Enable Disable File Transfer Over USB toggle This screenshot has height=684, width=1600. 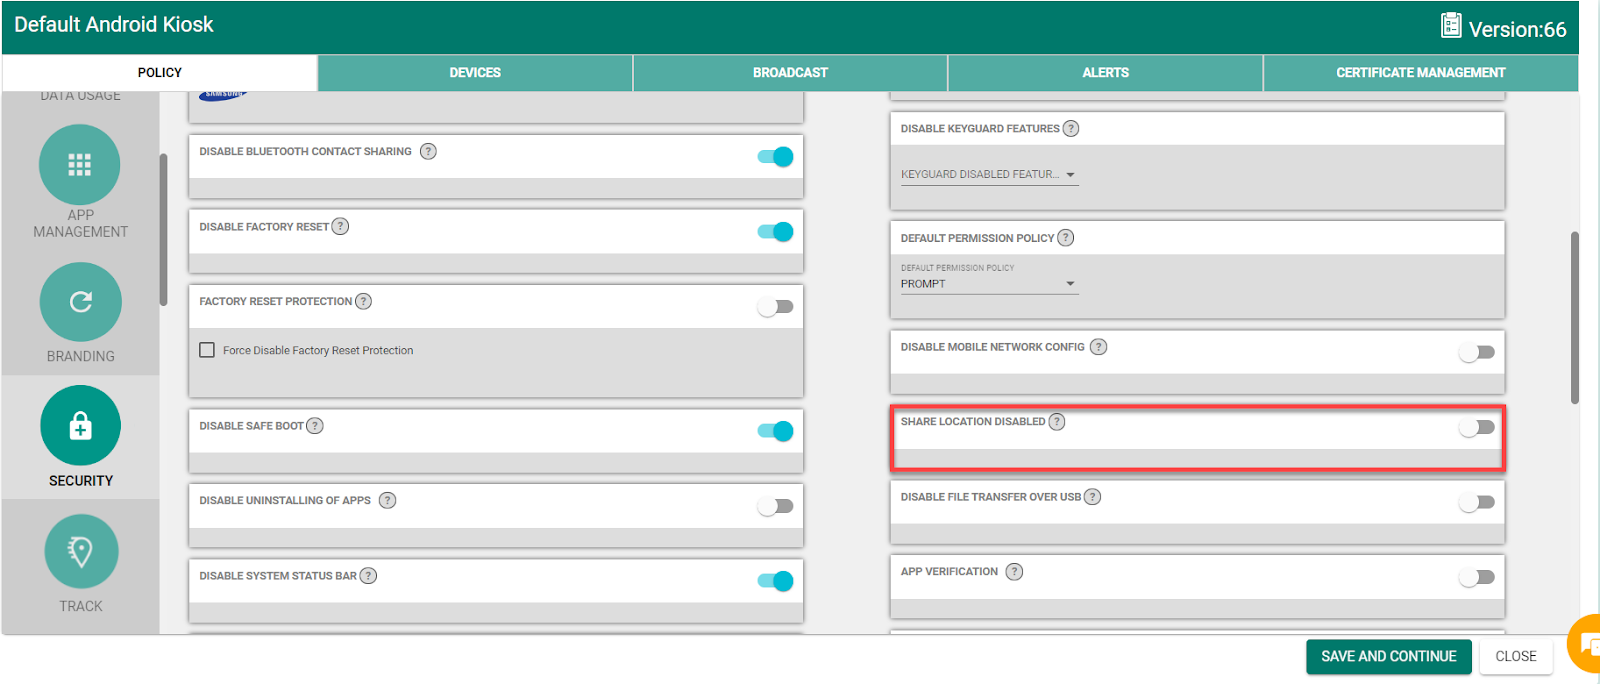coord(1477,502)
